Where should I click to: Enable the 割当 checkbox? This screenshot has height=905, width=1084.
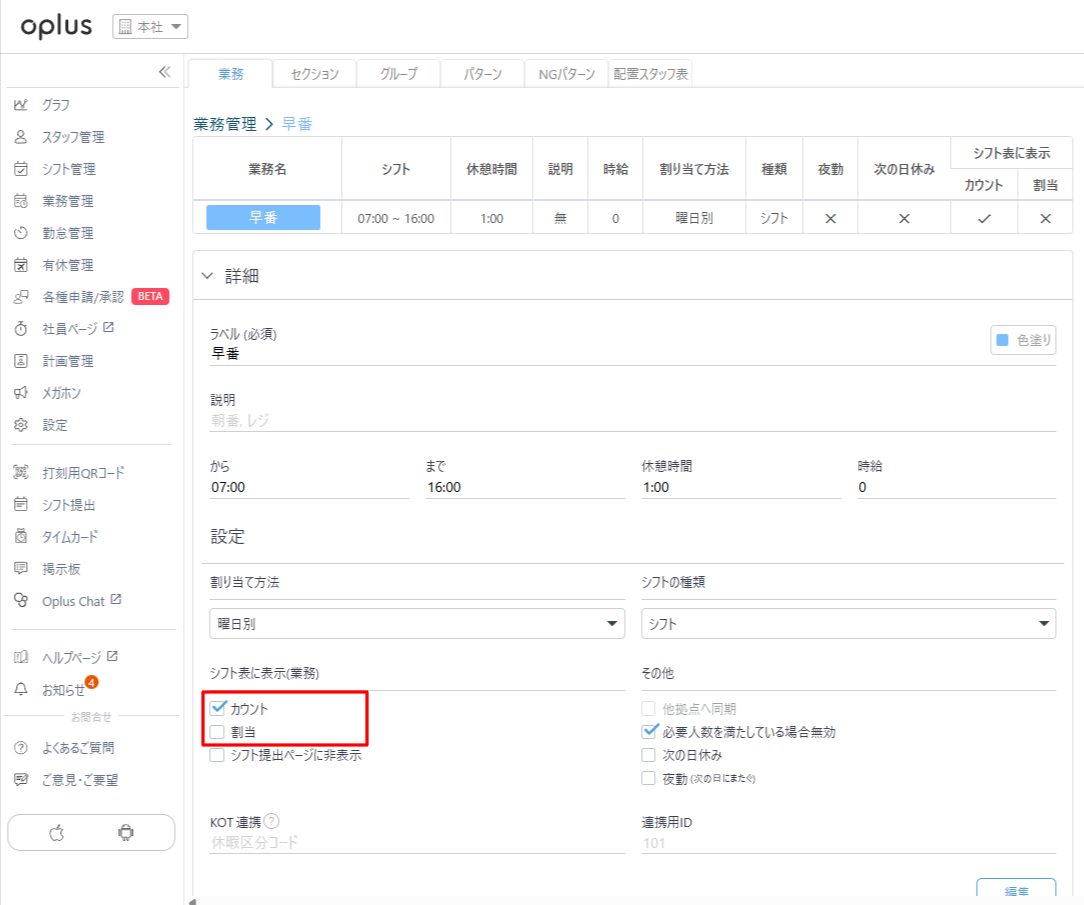[217, 732]
